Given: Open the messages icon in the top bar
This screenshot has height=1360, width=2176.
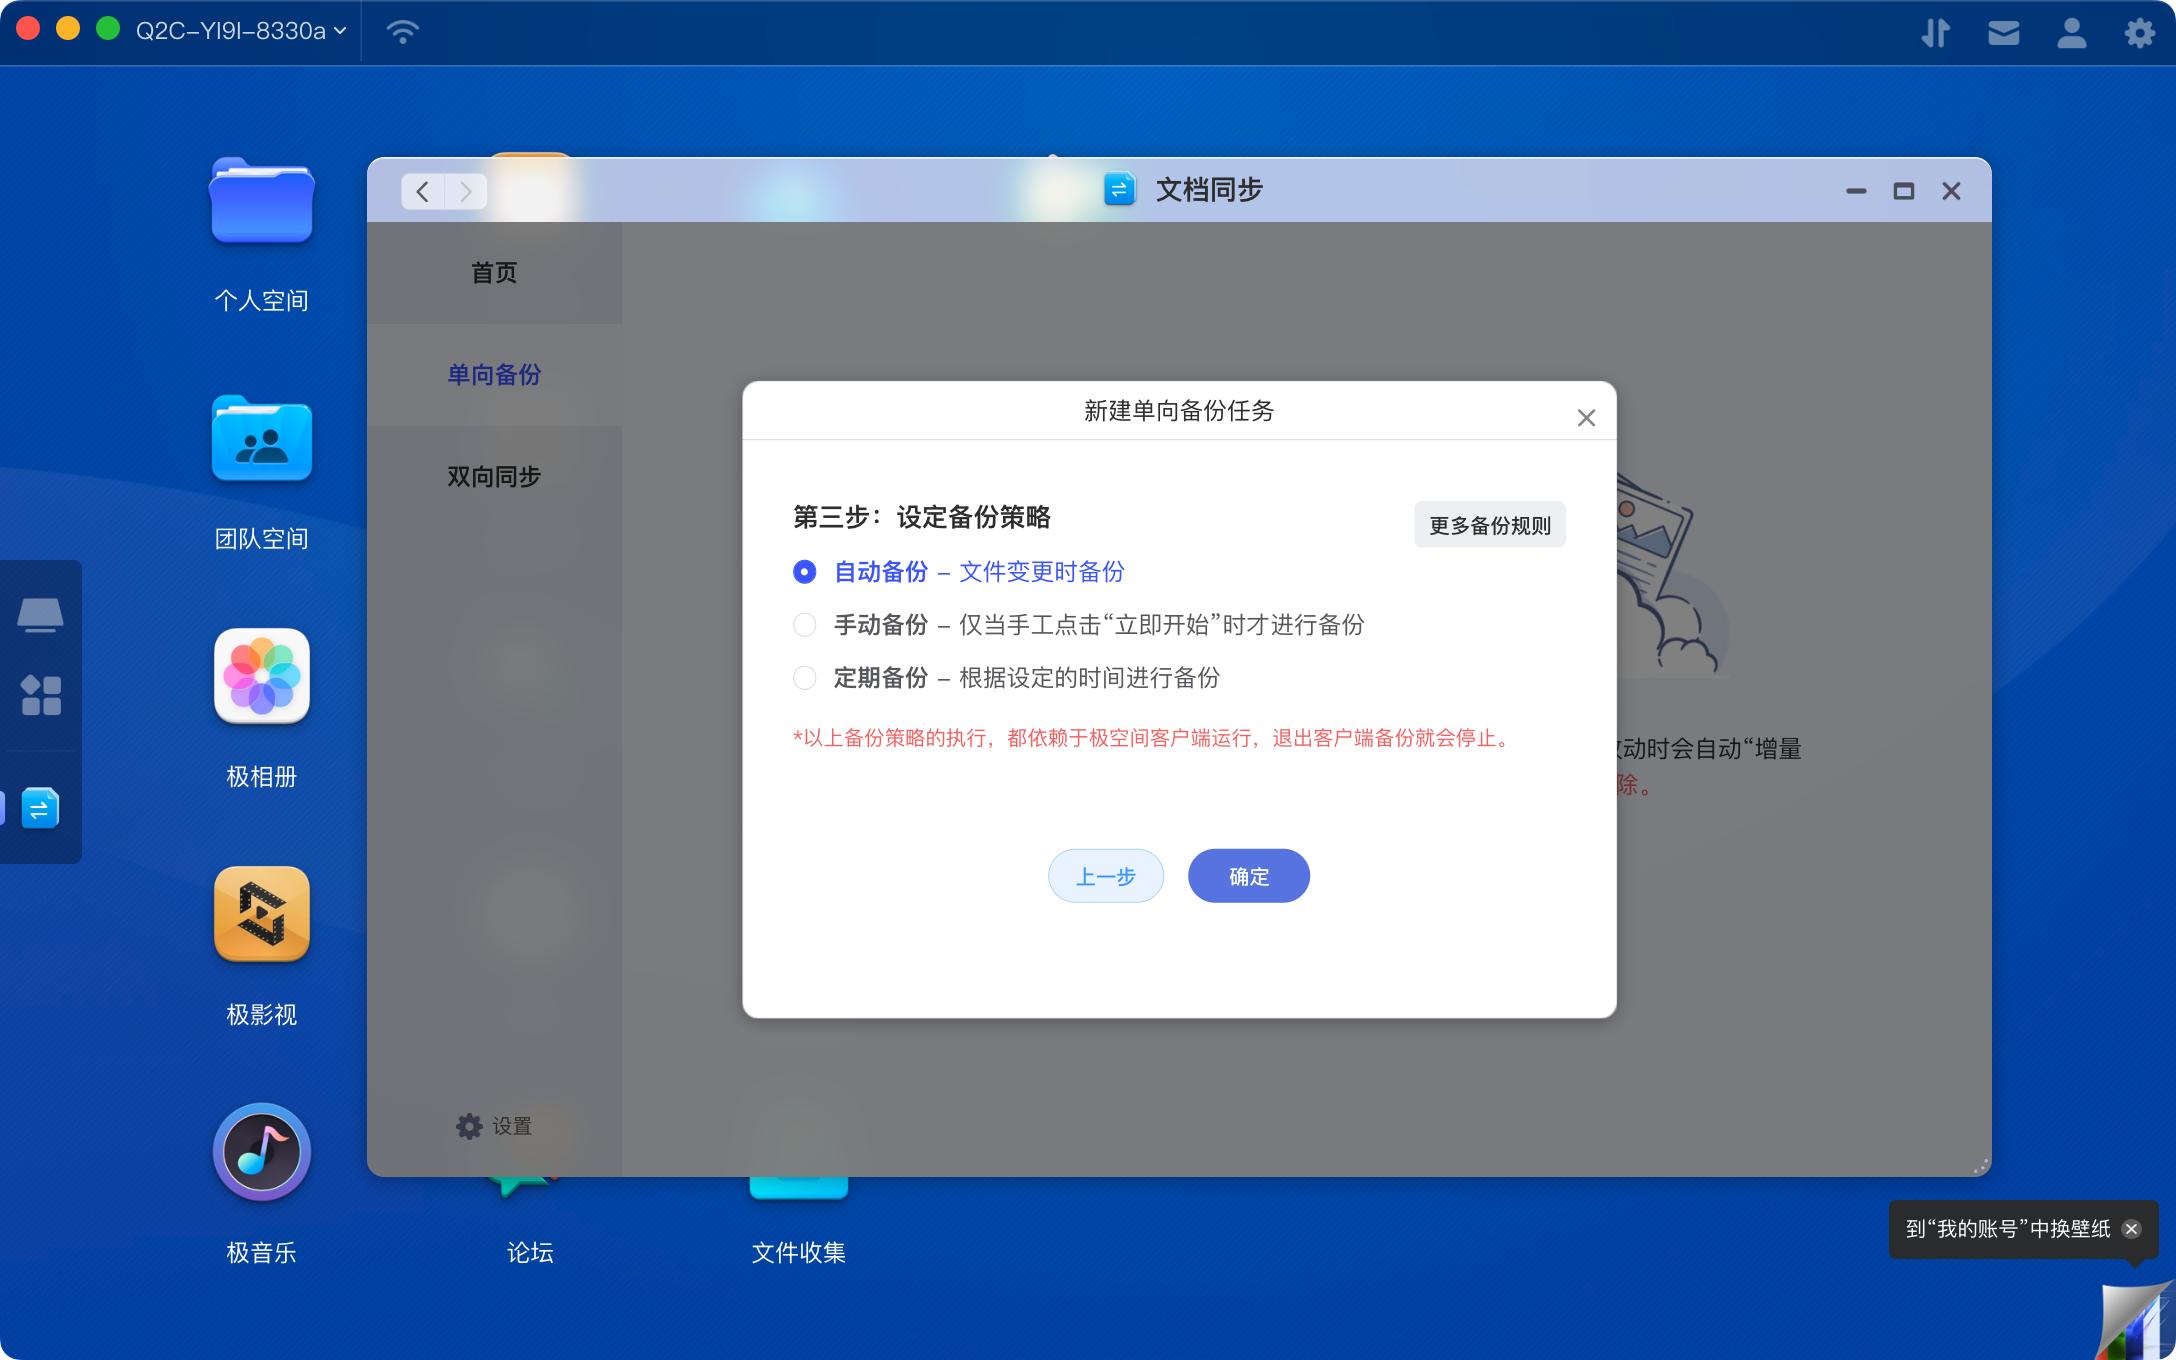Looking at the screenshot, I should (2003, 32).
